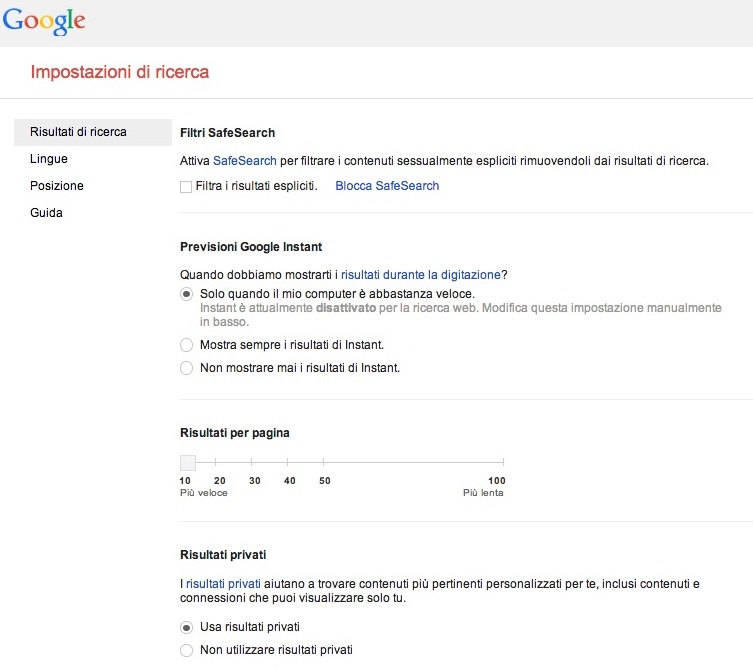
Task: Select Risultati di ricerca in sidebar
Action: [x=78, y=132]
